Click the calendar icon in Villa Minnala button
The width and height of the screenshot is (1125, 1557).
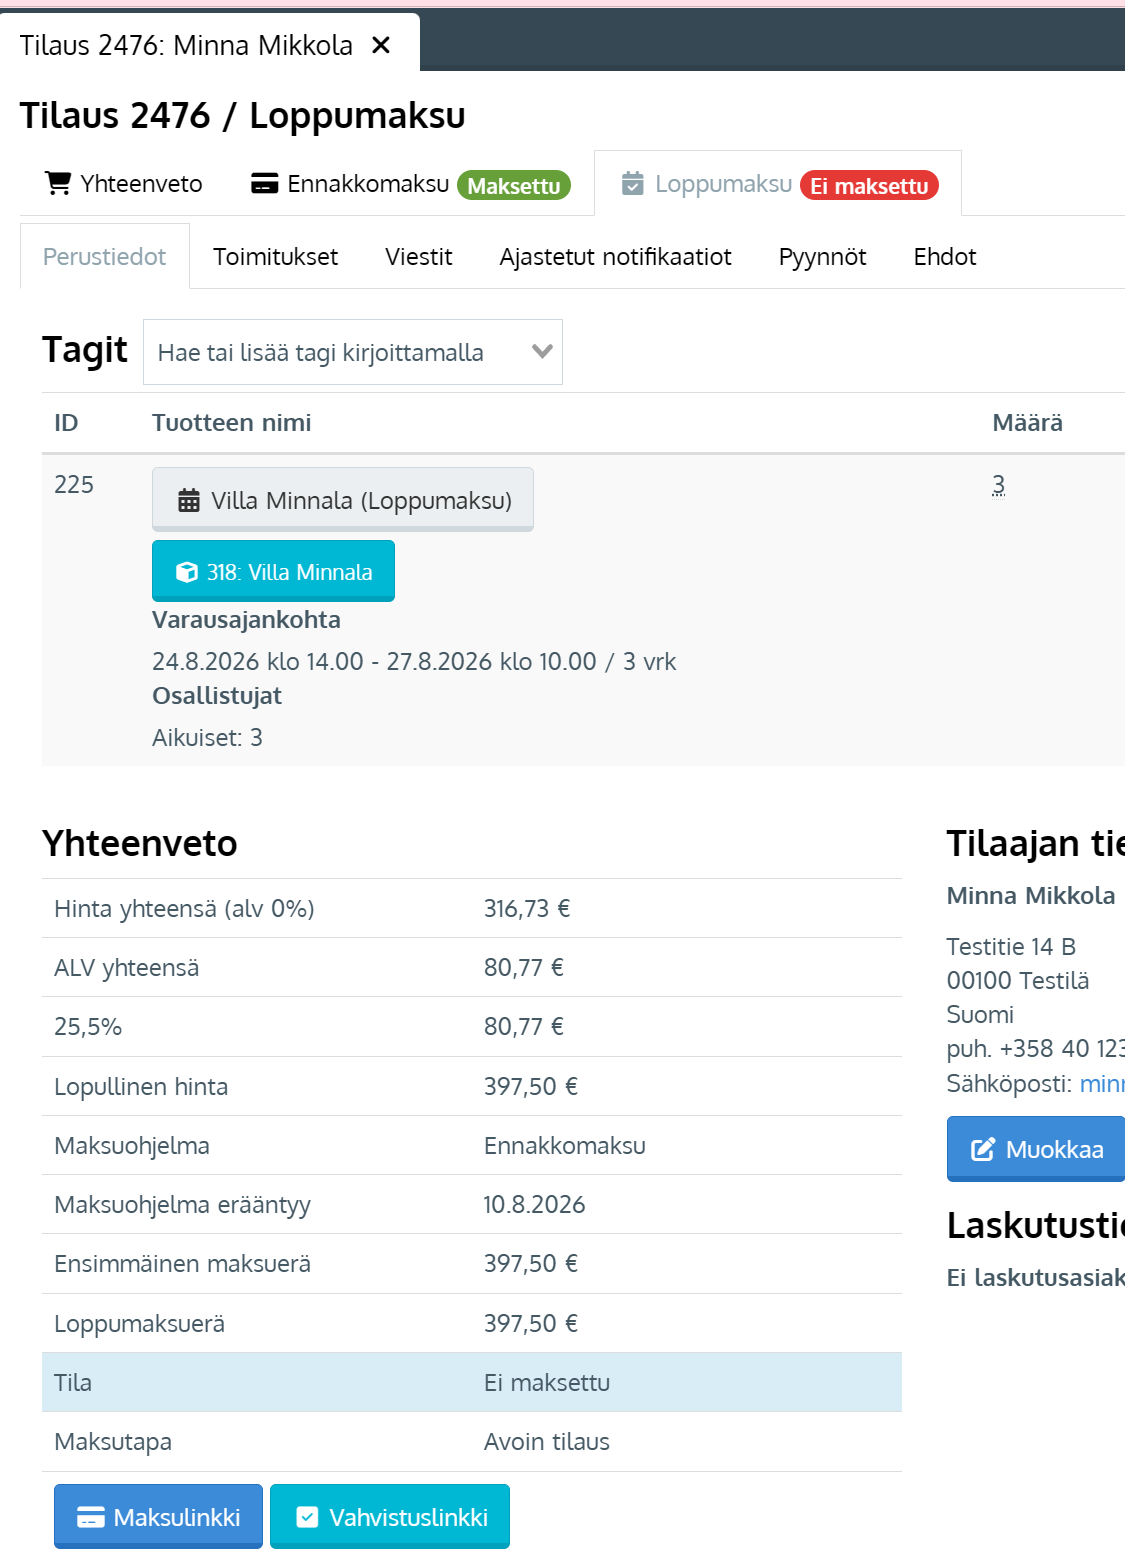(x=189, y=500)
